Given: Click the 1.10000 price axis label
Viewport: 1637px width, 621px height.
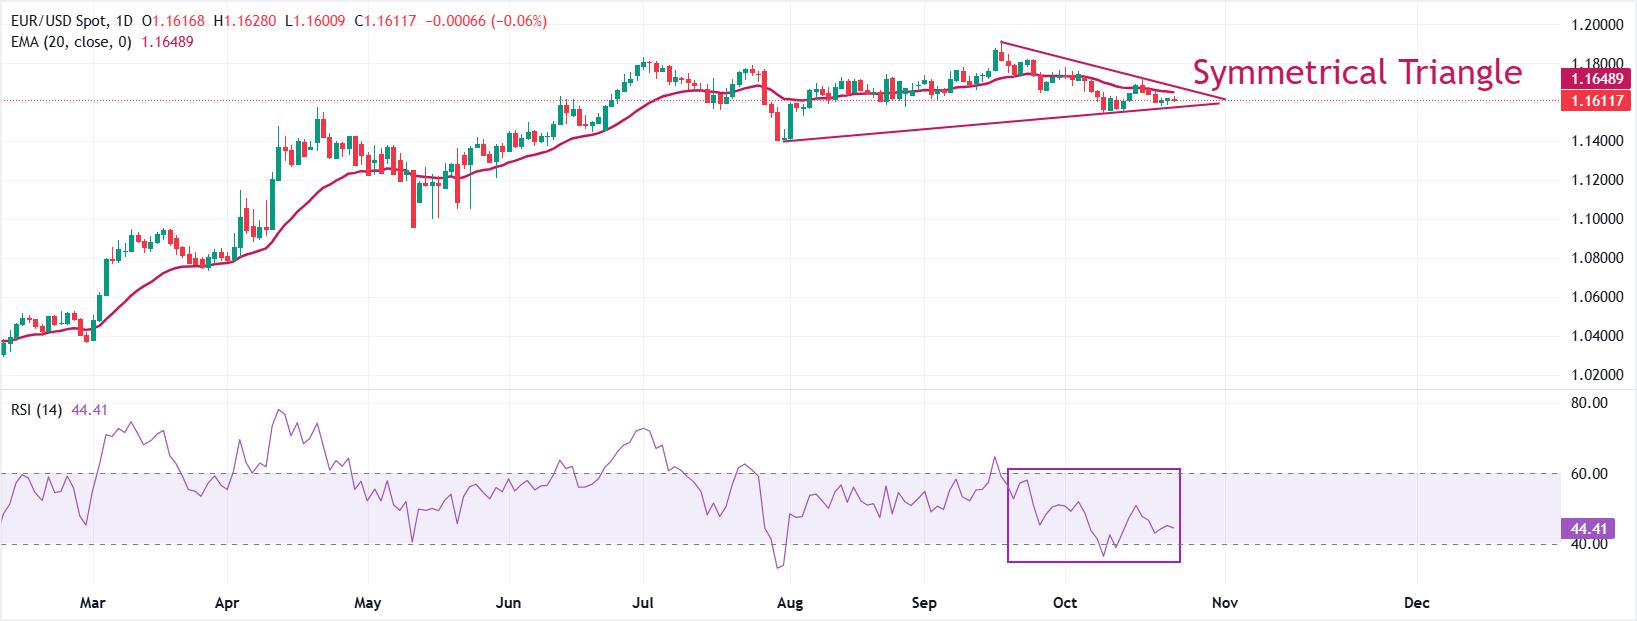Looking at the screenshot, I should pyautogui.click(x=1595, y=219).
